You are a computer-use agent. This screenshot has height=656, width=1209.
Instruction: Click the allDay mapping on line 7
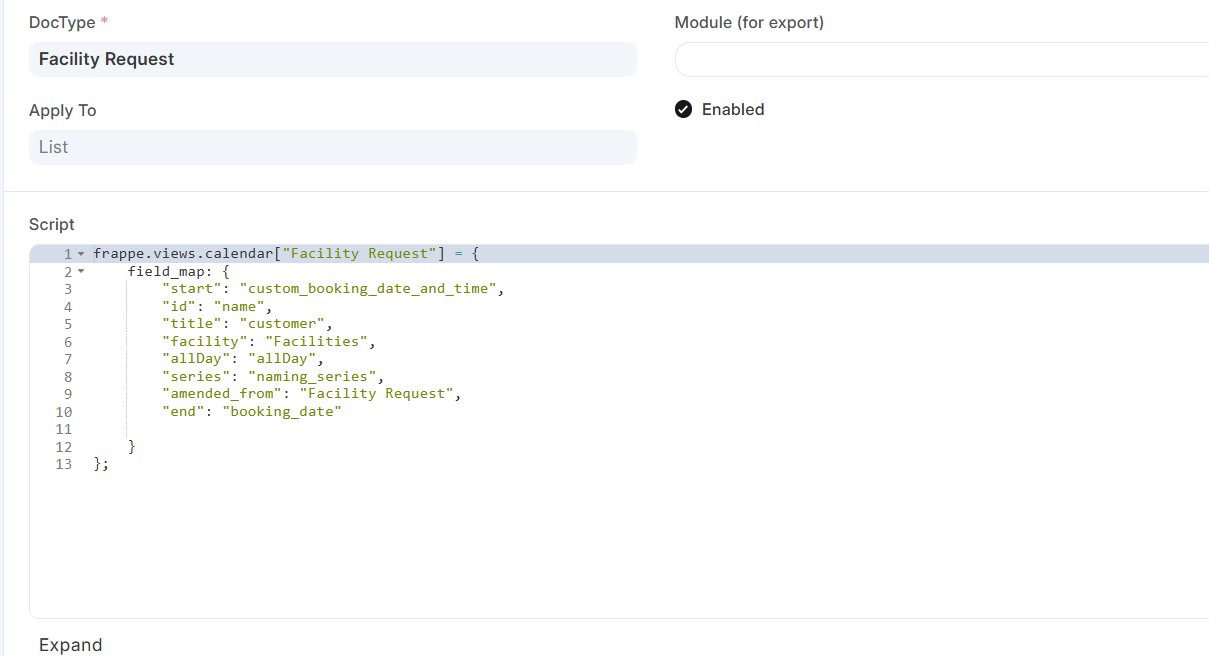pos(240,358)
